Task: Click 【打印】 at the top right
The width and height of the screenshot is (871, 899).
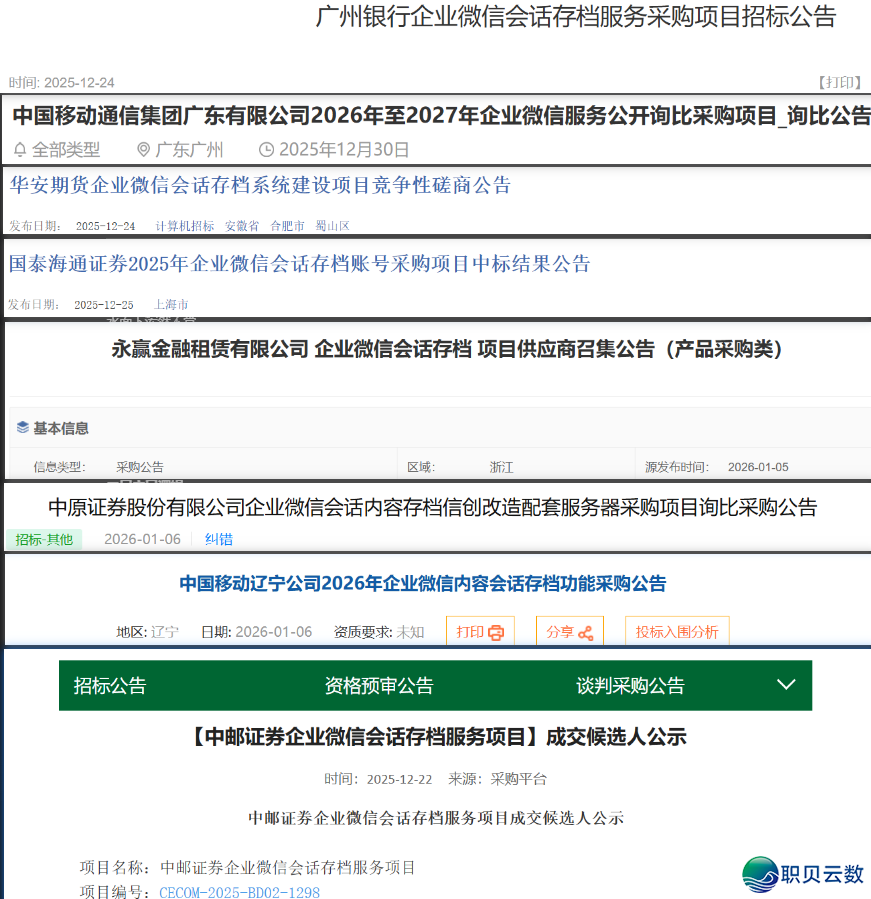Action: click(838, 83)
